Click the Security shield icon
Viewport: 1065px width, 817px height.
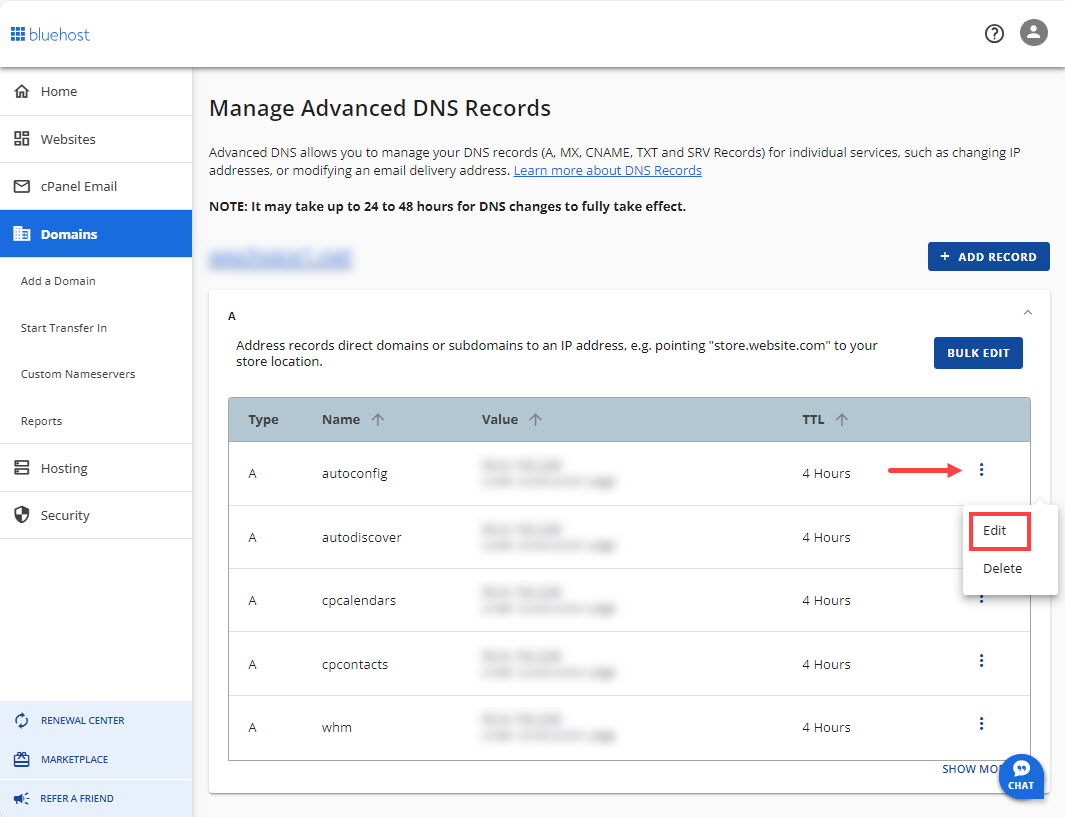click(x=22, y=515)
